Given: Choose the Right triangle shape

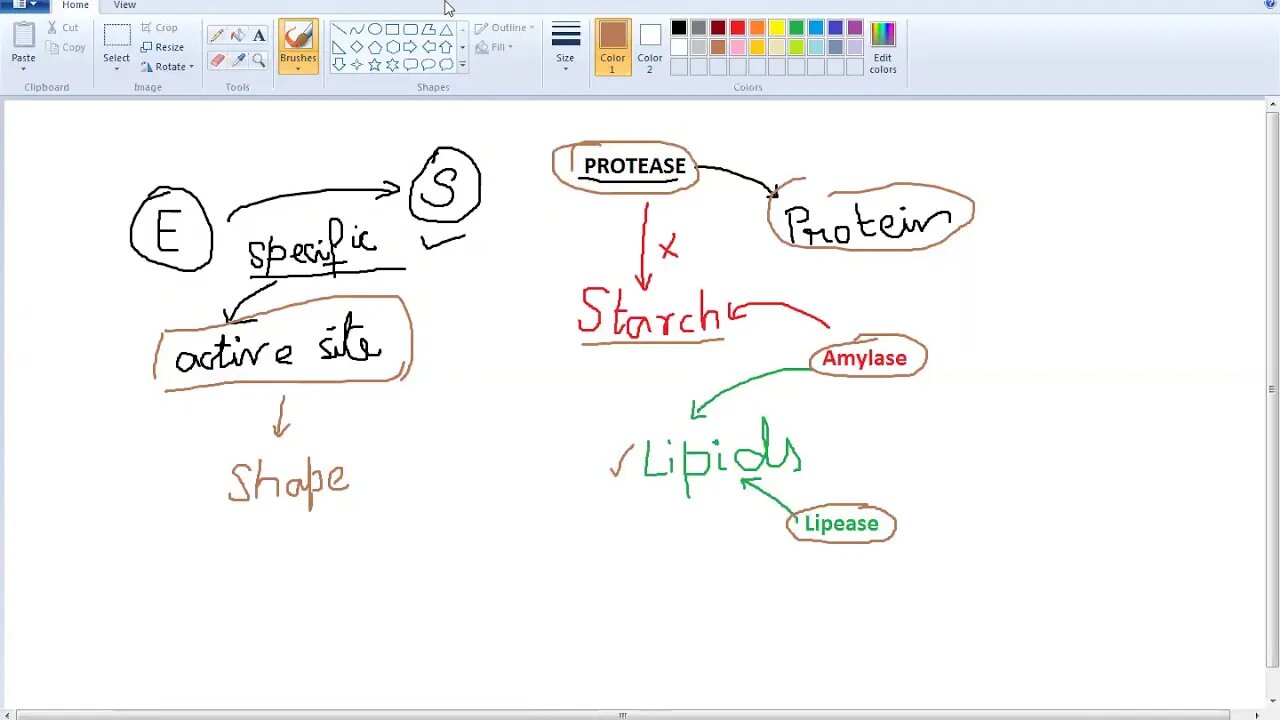Looking at the screenshot, I should coord(339,47).
